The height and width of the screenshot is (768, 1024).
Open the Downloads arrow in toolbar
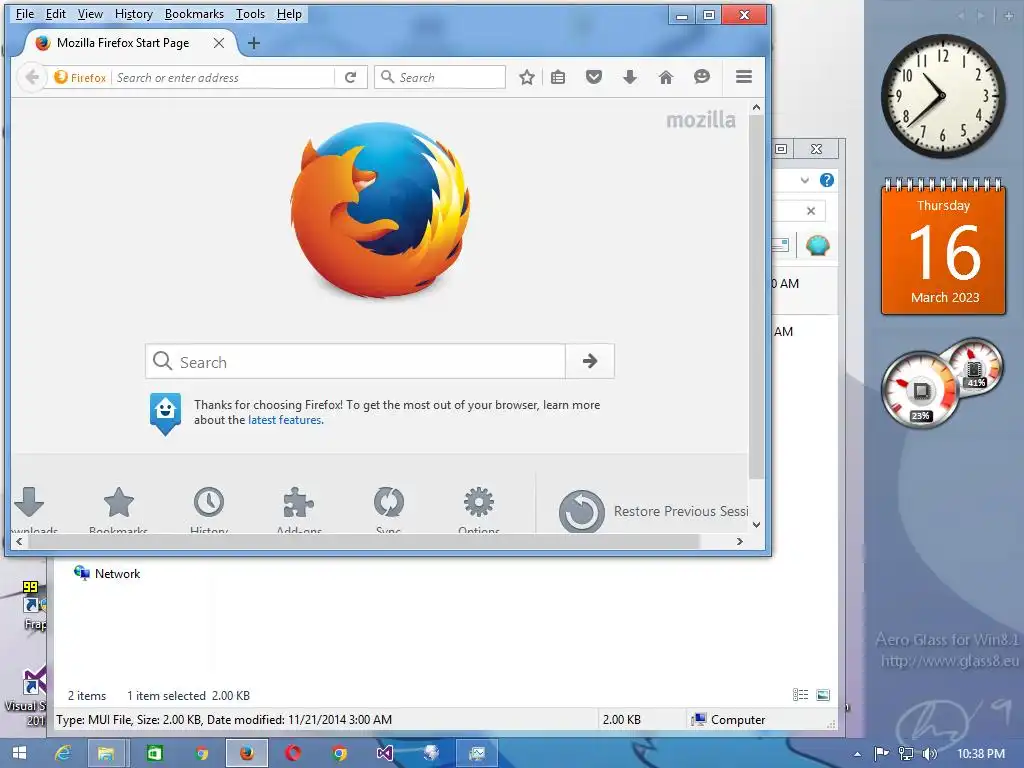pos(630,77)
